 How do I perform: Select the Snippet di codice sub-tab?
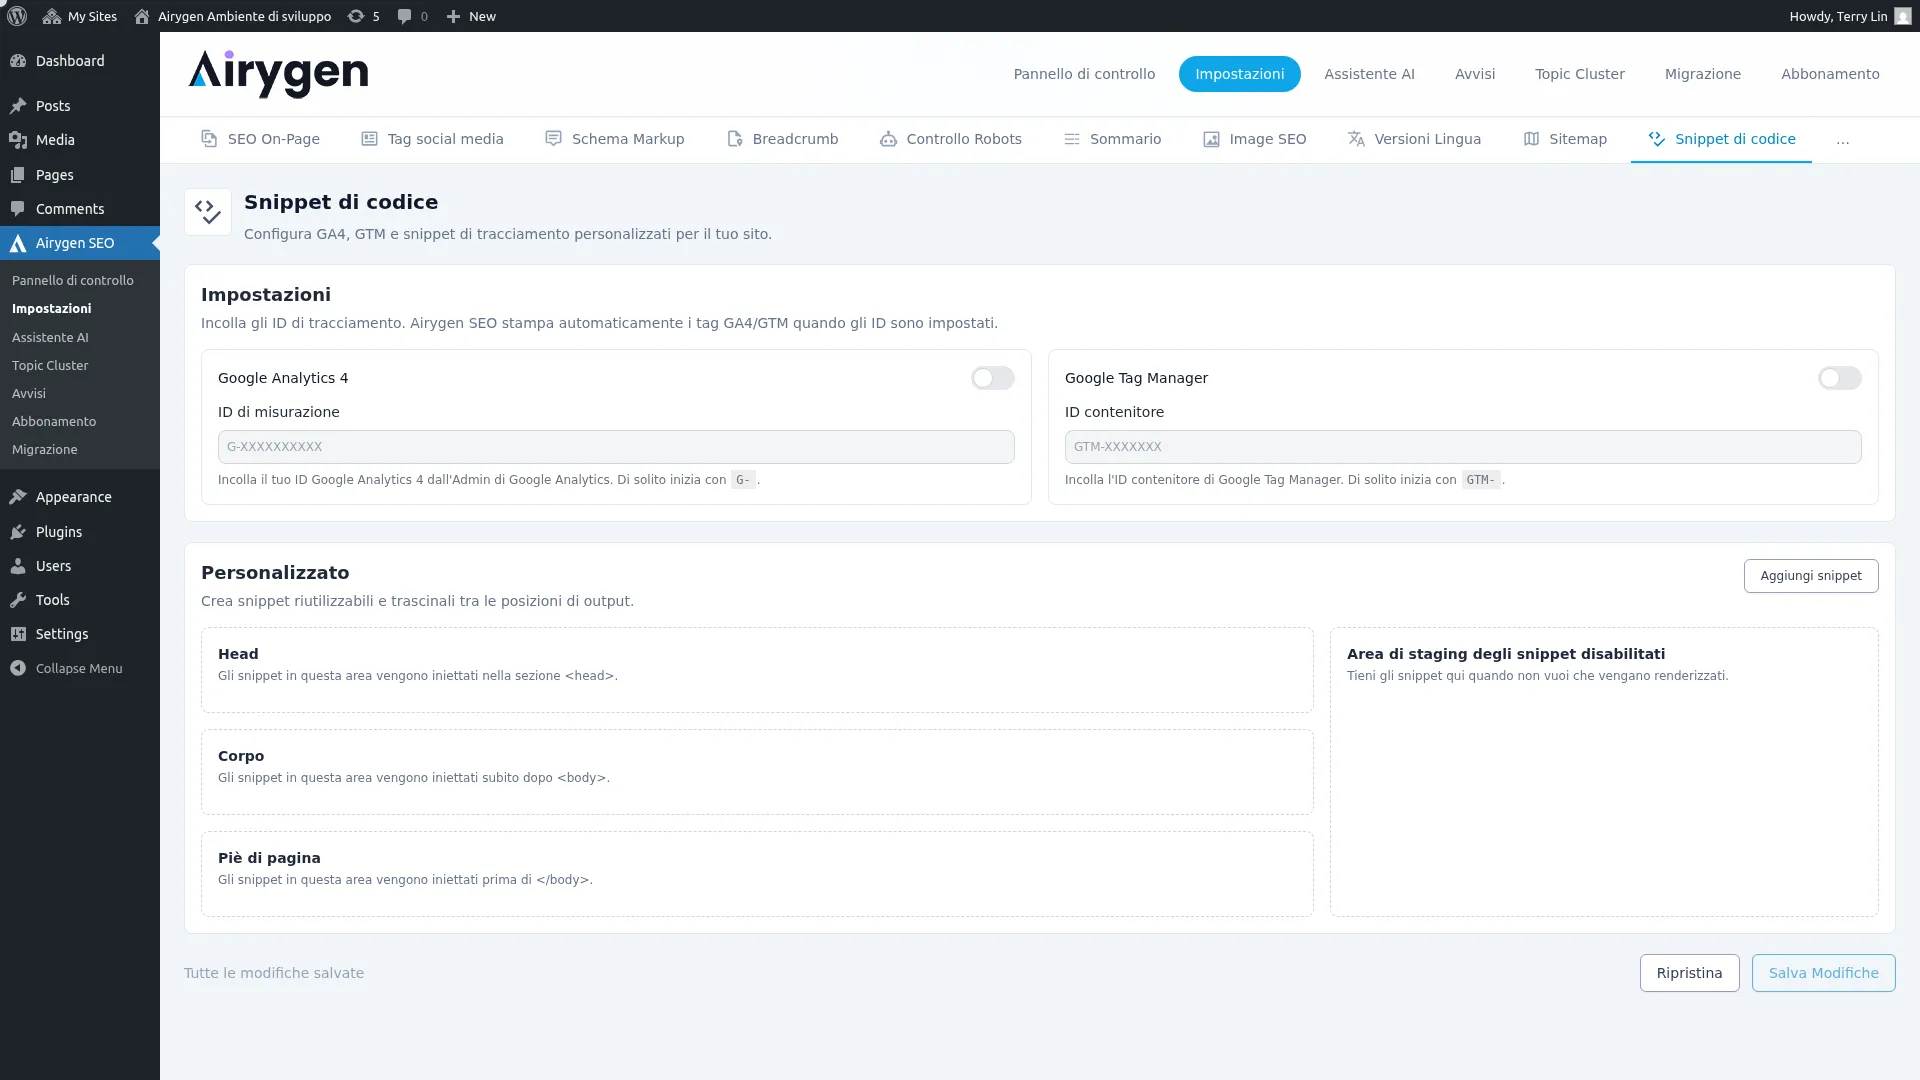pyautogui.click(x=1721, y=139)
